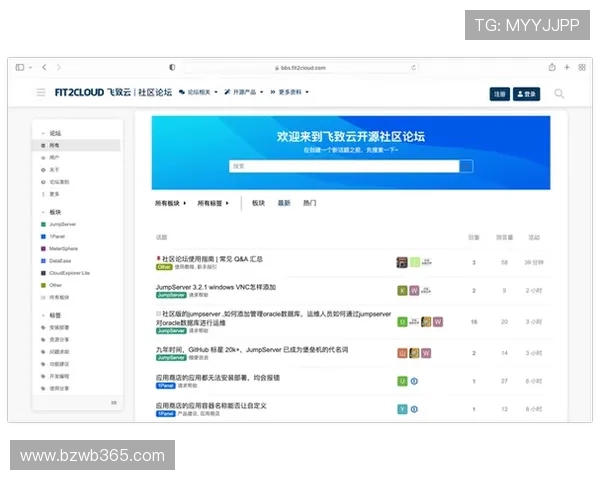Click the 登录 login button
This screenshot has width=600, height=480.
pyautogui.click(x=526, y=94)
